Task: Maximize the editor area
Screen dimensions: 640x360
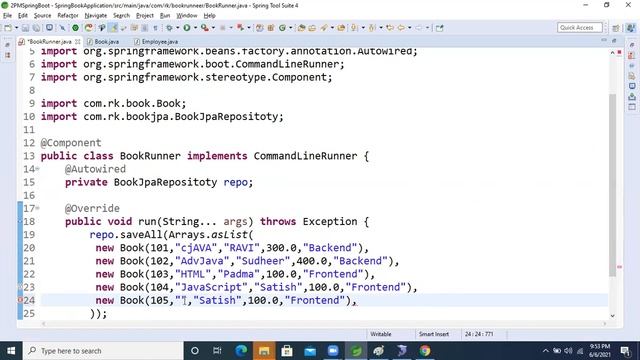Action: [x=614, y=40]
